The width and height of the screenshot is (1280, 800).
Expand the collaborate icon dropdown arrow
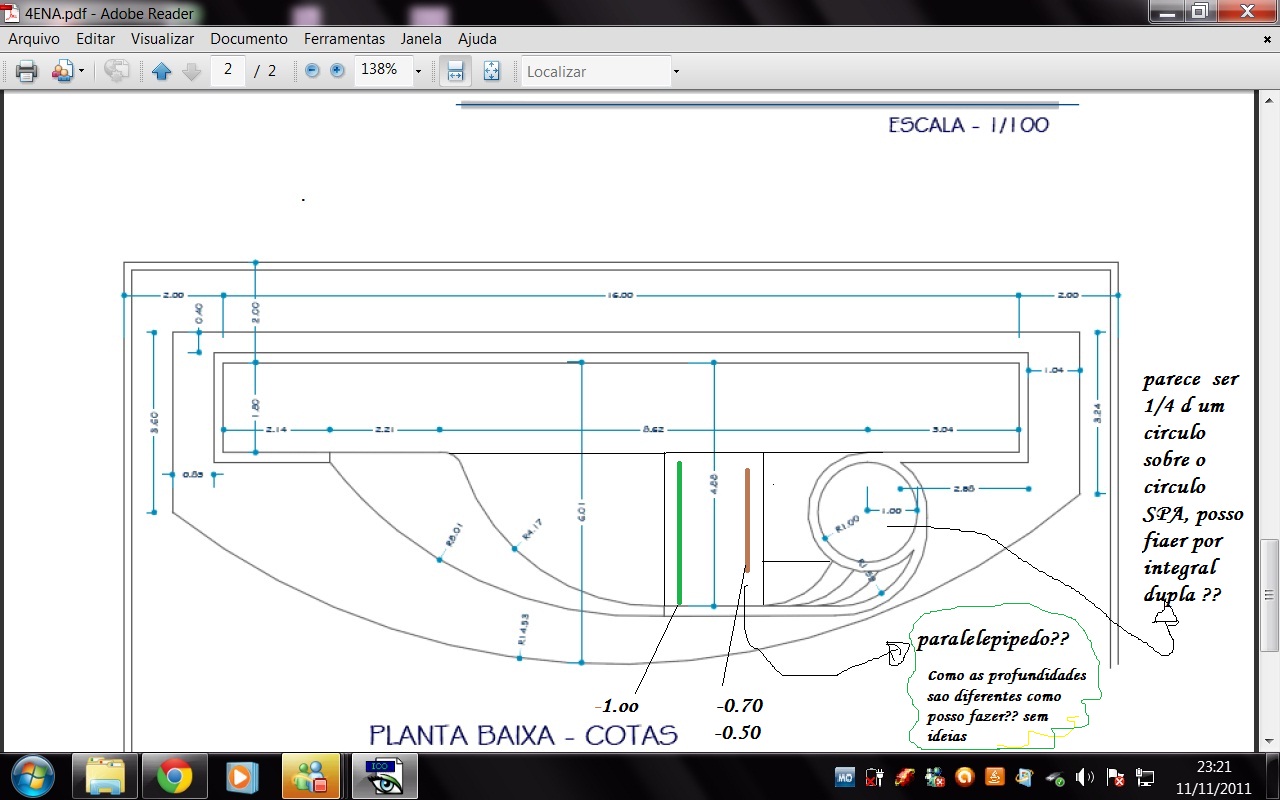[81, 71]
